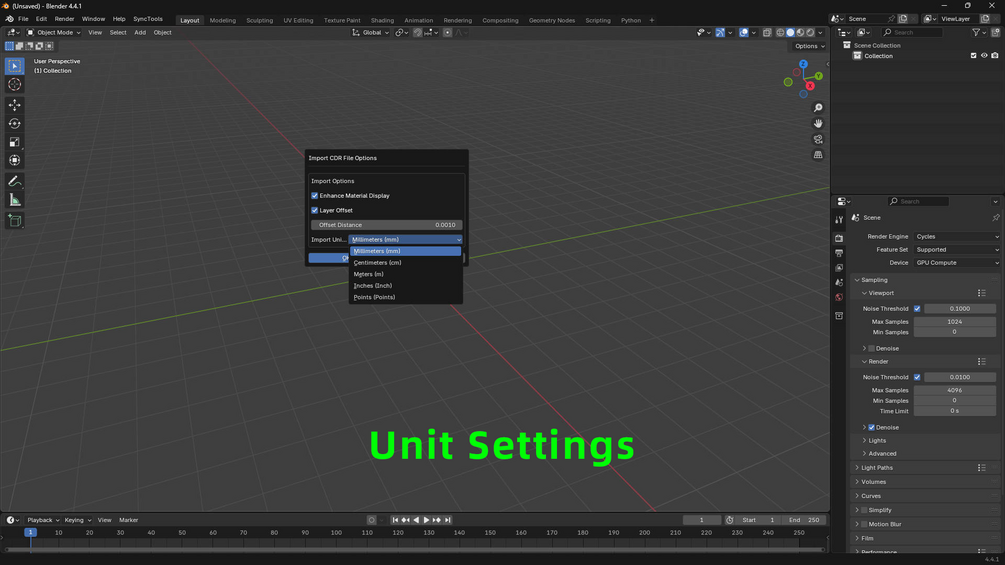Open the Tool properties tab
Screen dimensions: 1005x565
(839, 220)
